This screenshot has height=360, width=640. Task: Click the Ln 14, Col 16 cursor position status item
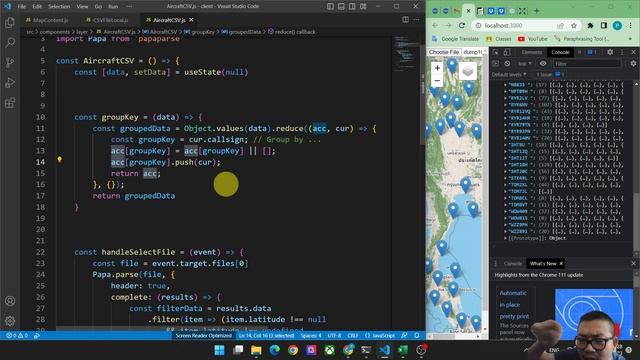266,336
